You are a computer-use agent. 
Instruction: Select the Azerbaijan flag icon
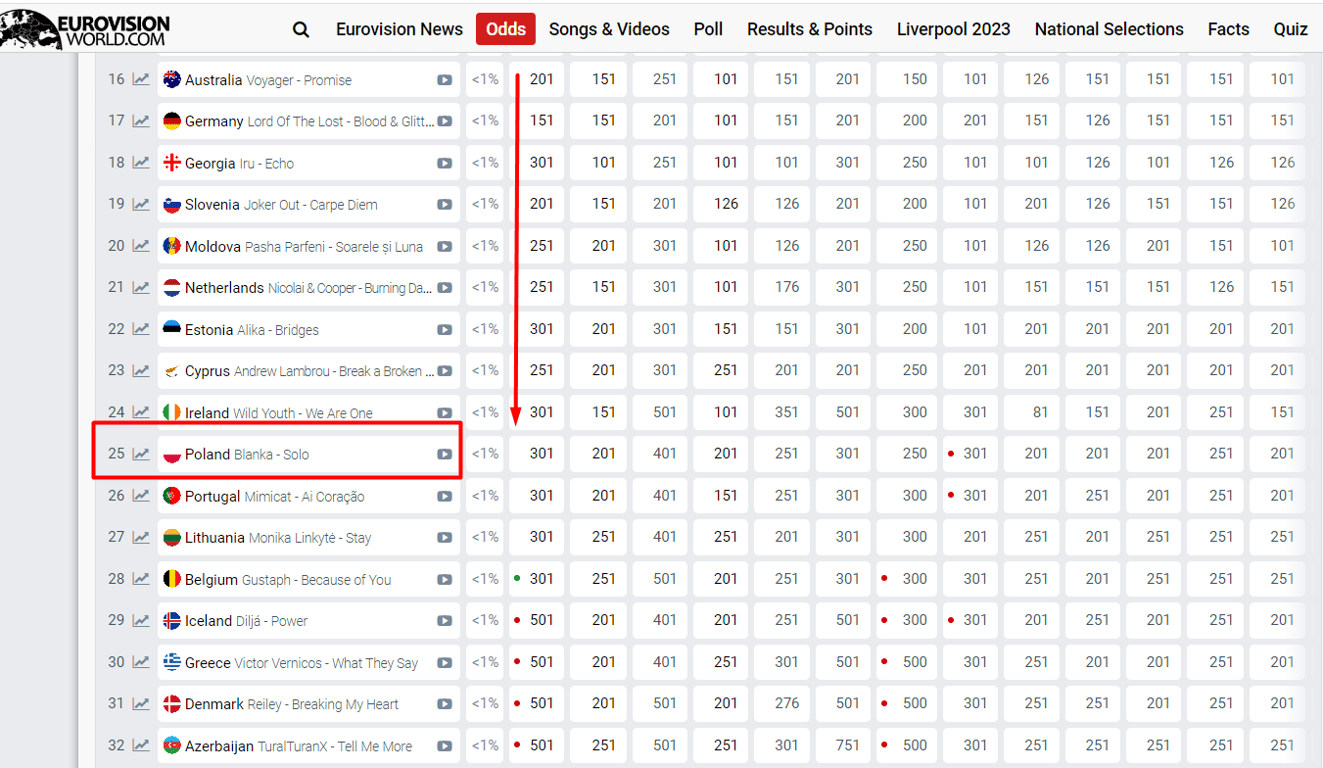[172, 745]
